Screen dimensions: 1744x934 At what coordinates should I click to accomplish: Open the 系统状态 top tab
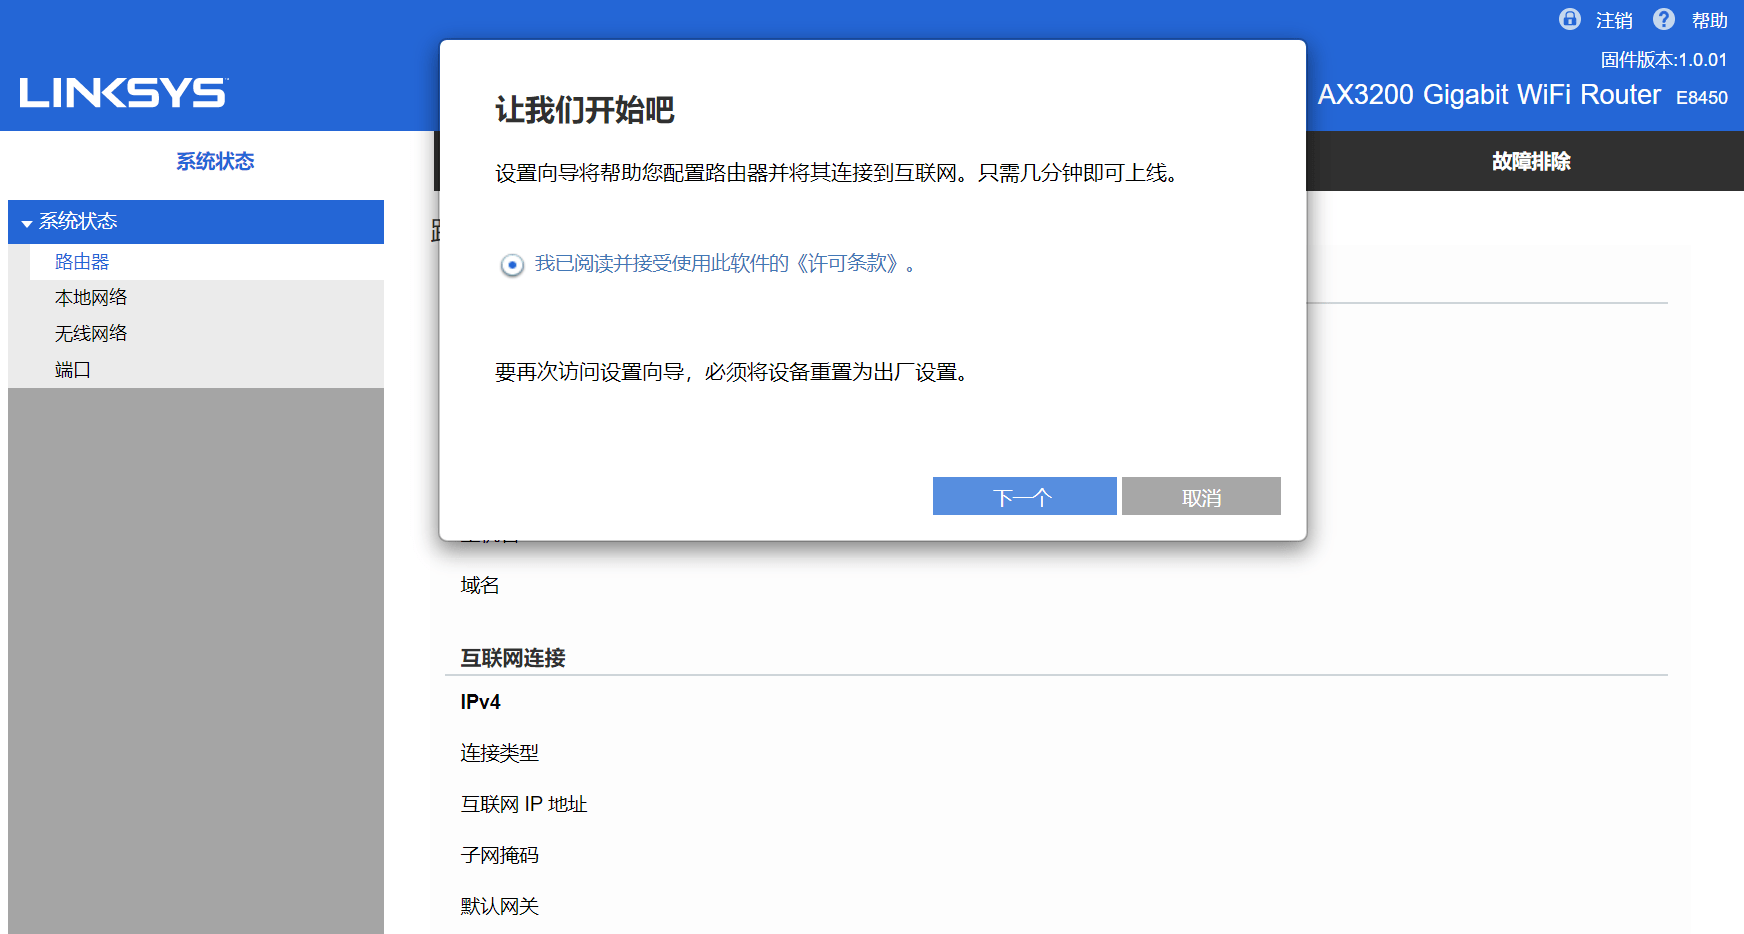click(x=215, y=161)
